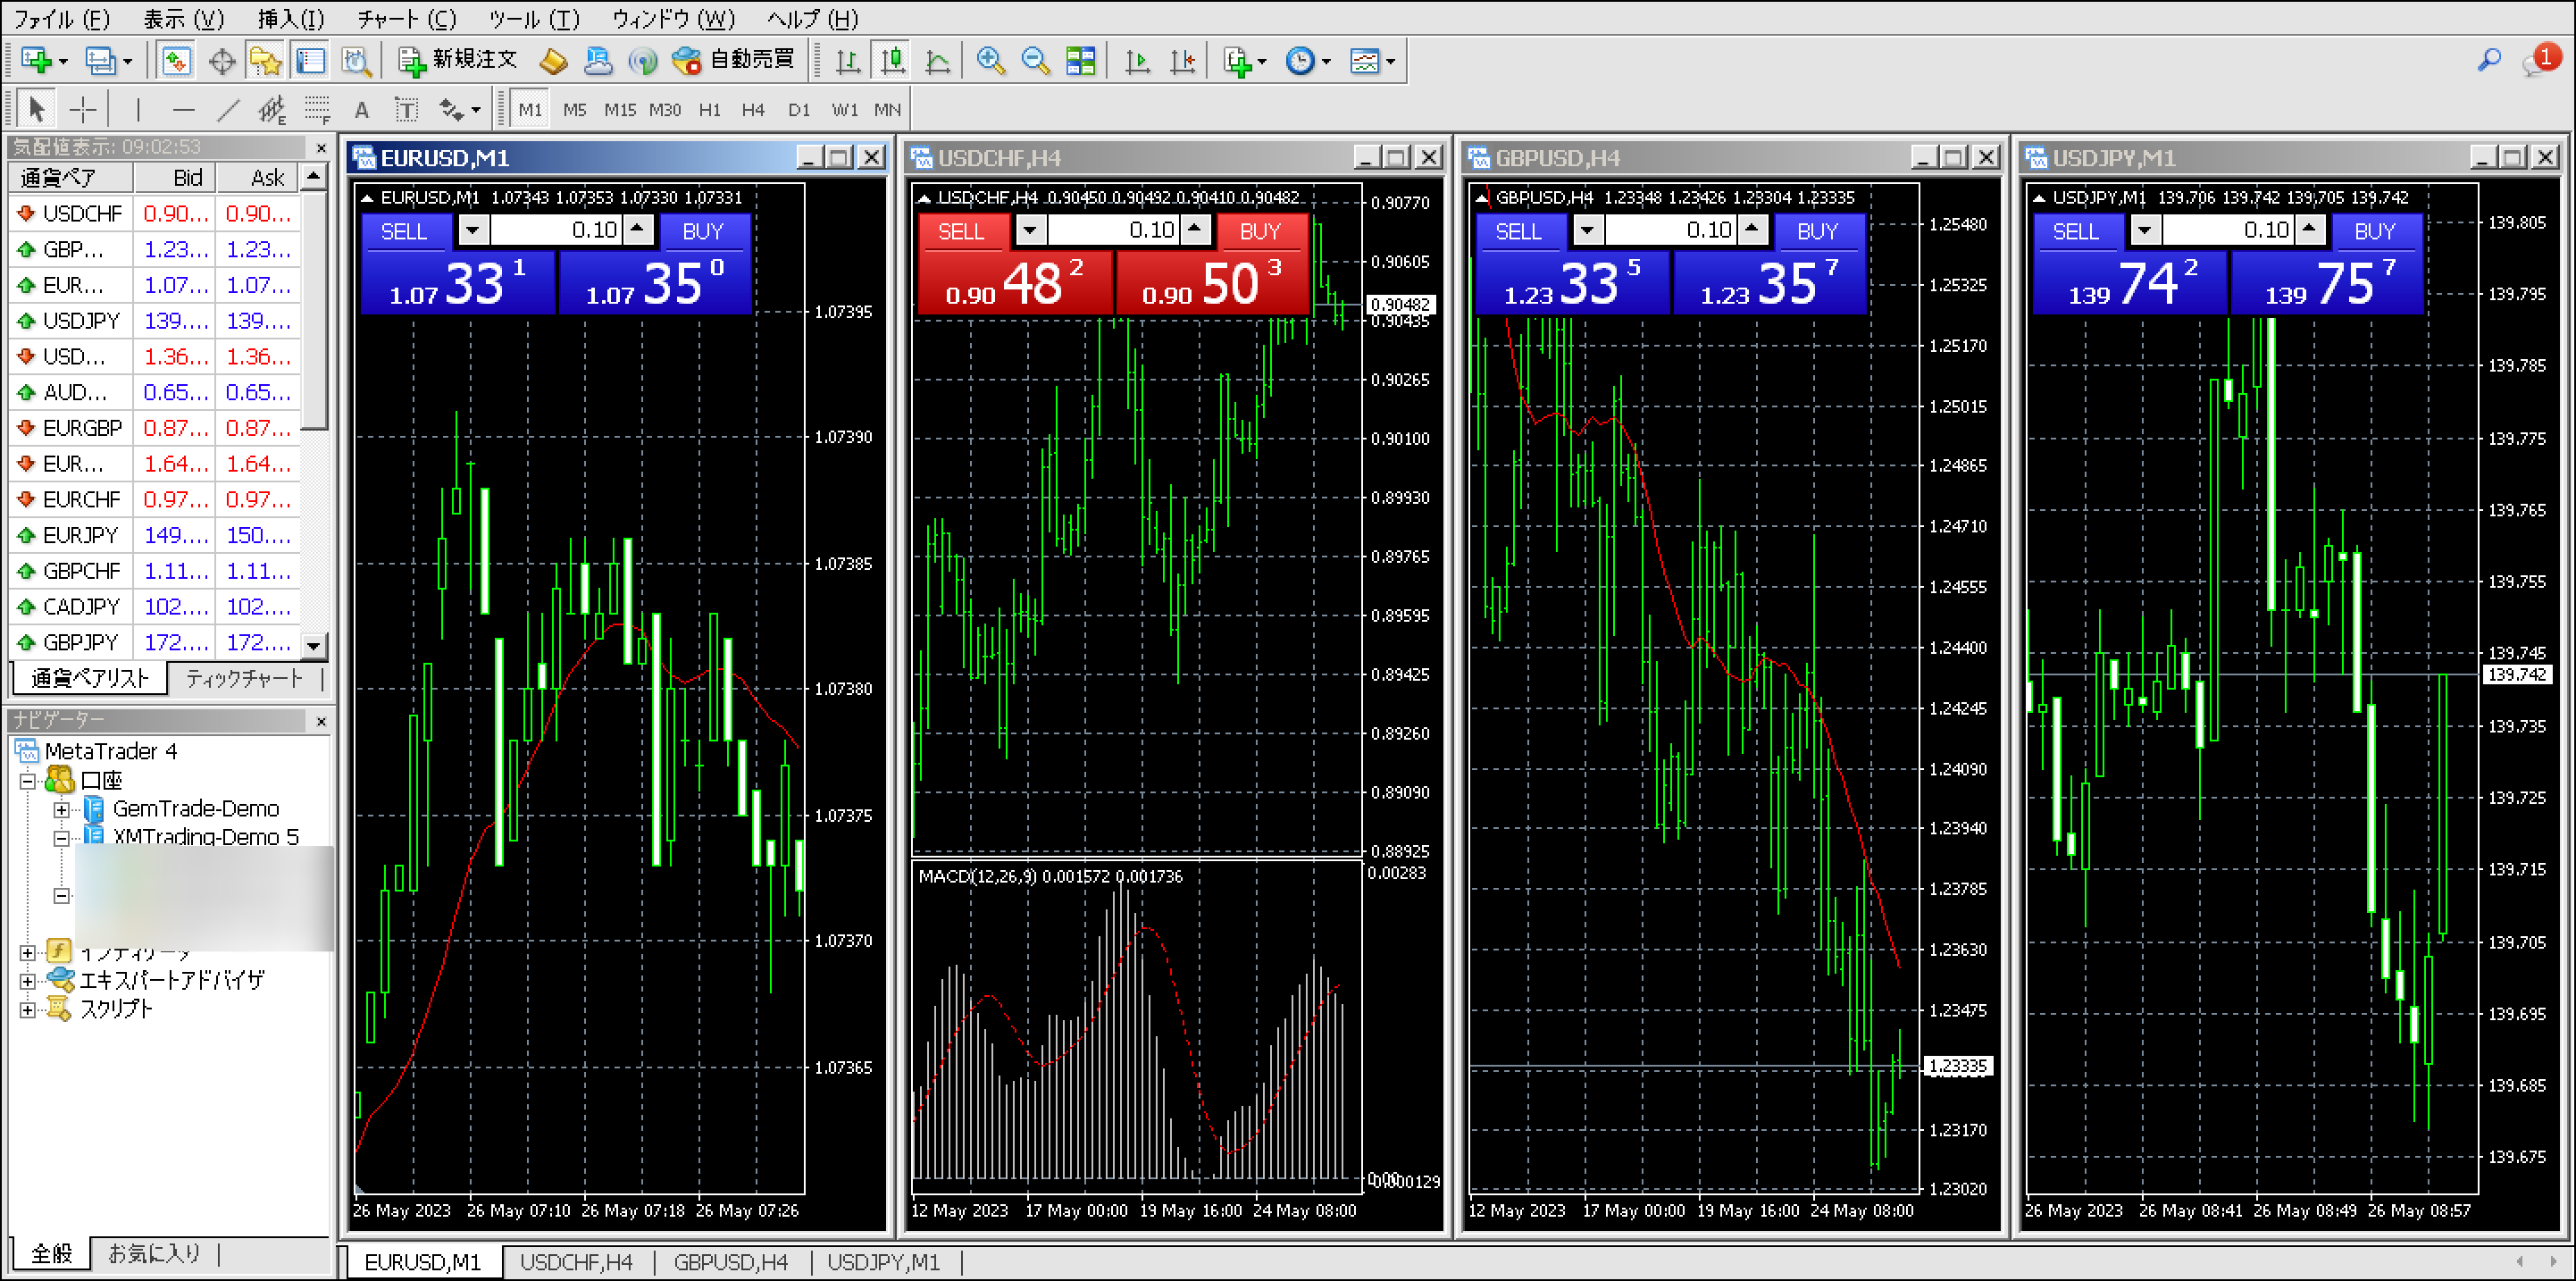This screenshot has width=2576, height=1281.
Task: Enable chart auto scroll
Action: pyautogui.click(x=1137, y=61)
